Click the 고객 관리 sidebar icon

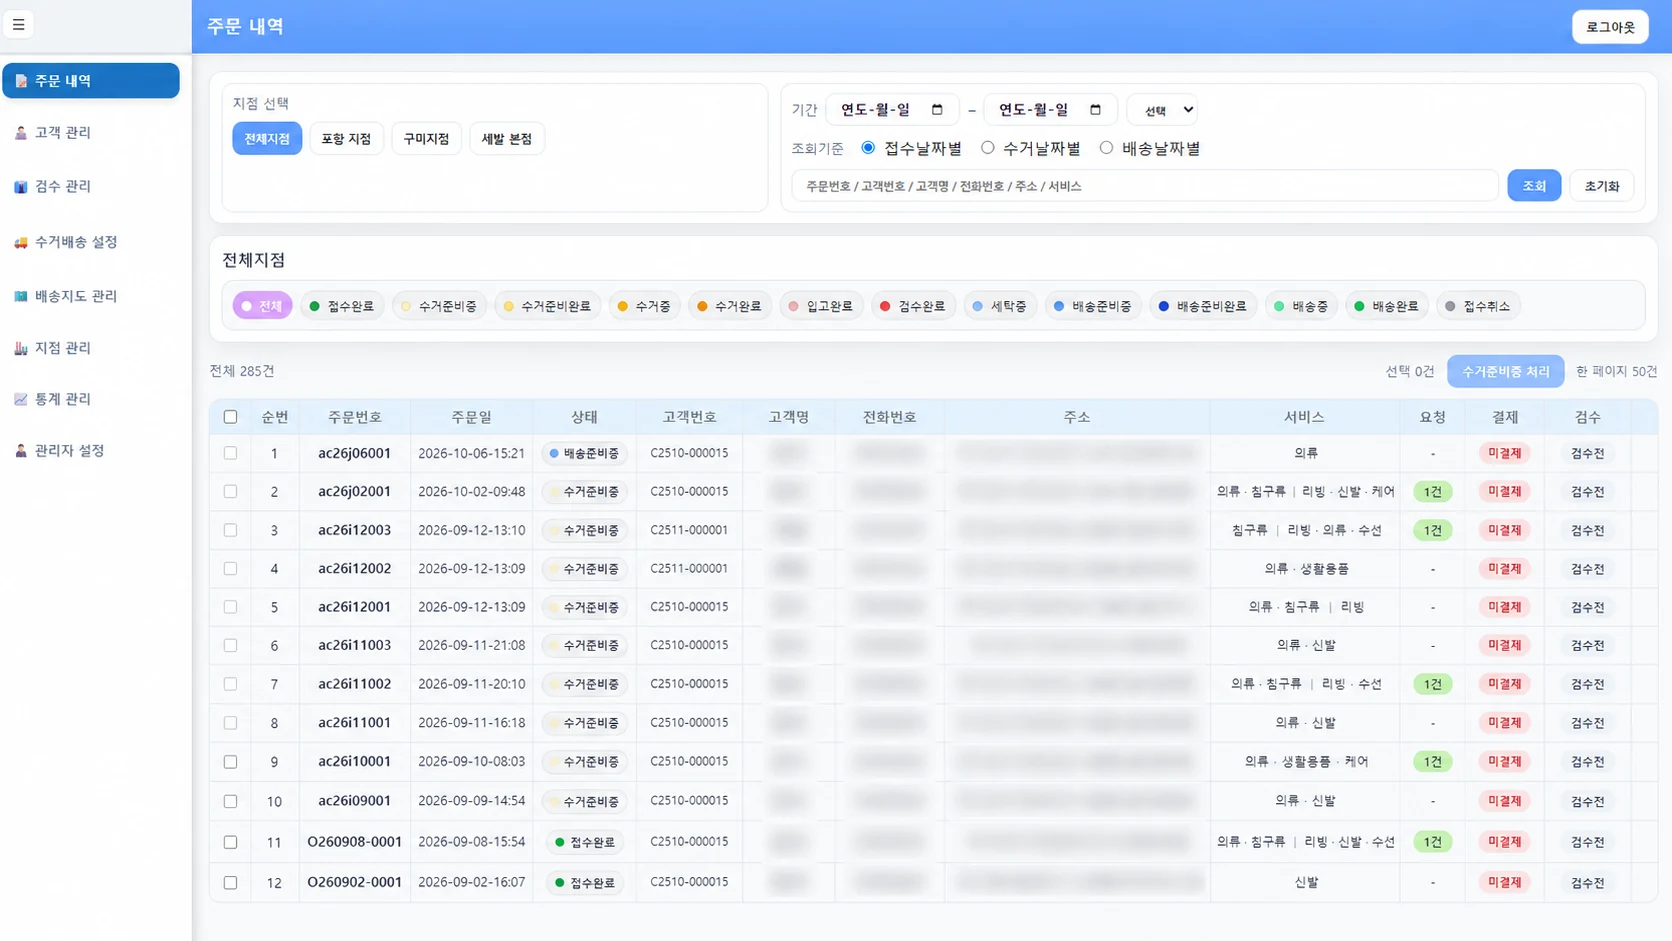[21, 133]
